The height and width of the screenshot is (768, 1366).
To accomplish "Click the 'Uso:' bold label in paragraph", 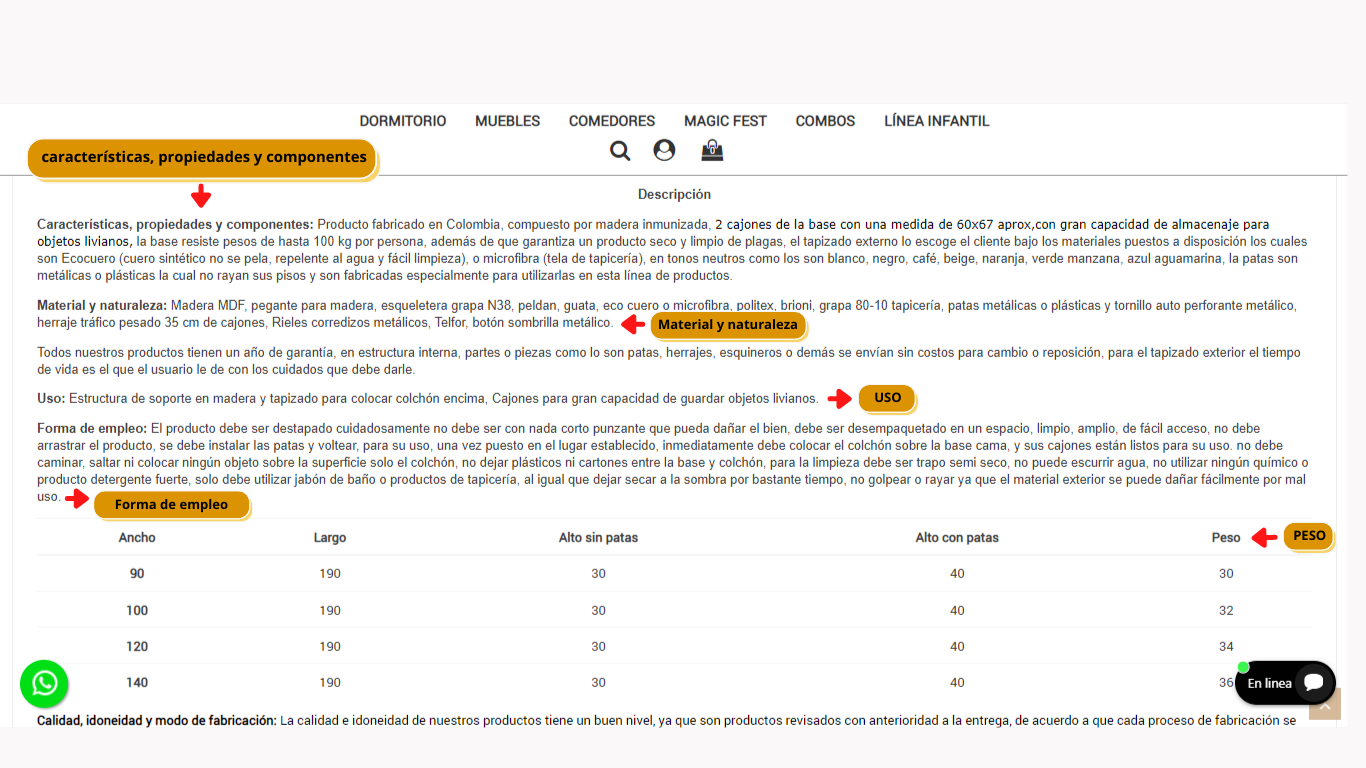I will (51, 398).
